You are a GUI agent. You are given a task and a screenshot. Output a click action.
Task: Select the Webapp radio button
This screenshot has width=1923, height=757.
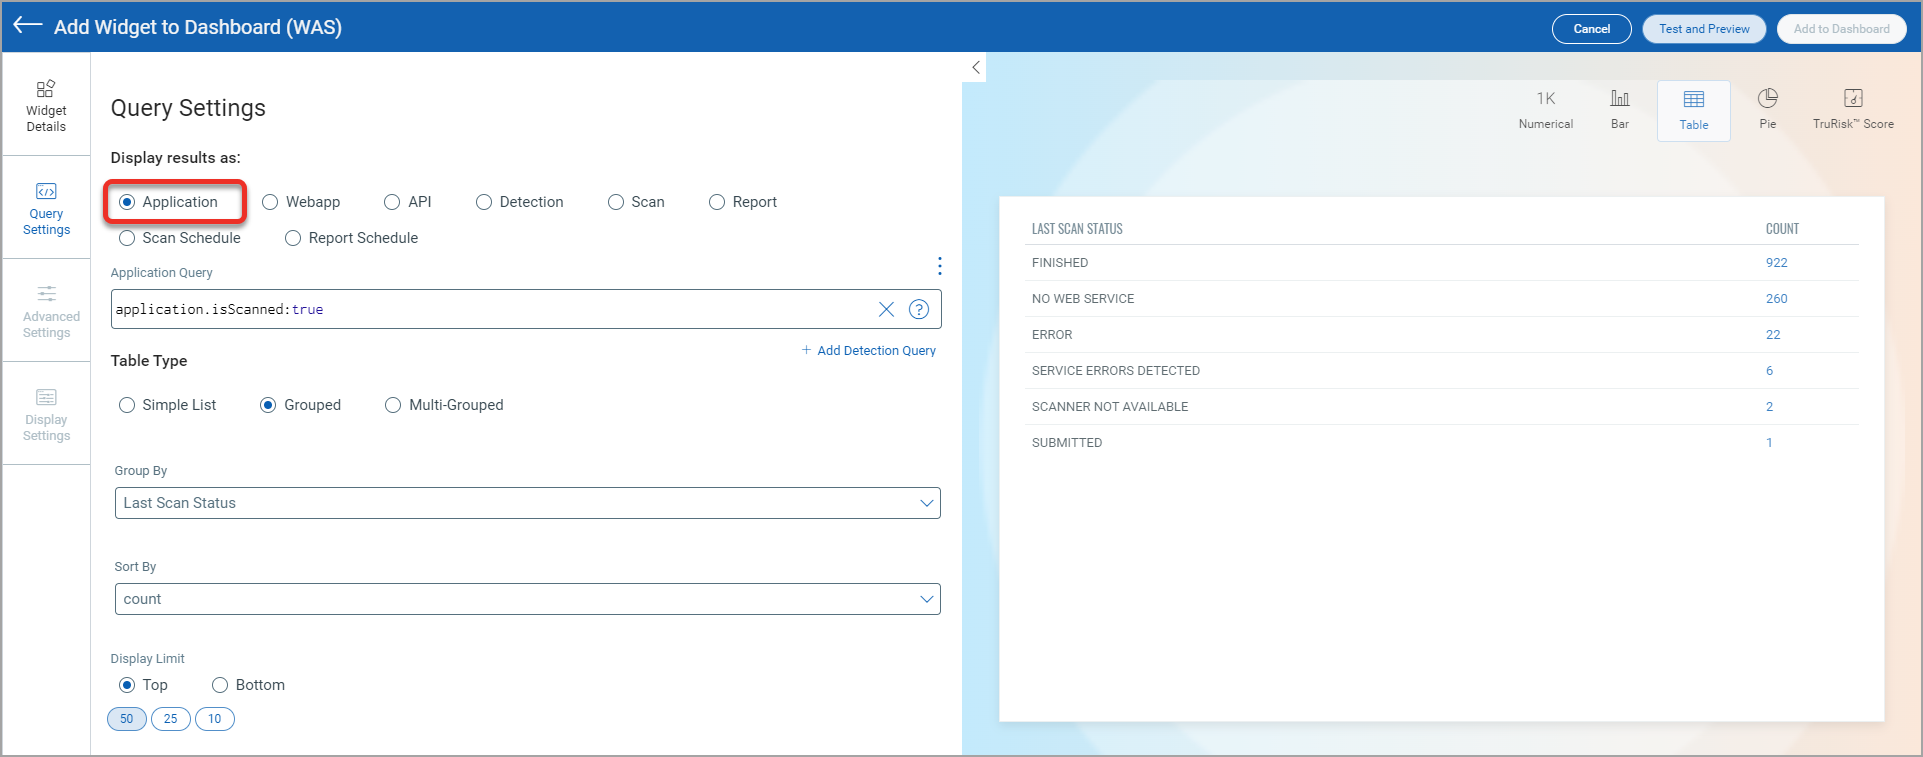(x=270, y=202)
